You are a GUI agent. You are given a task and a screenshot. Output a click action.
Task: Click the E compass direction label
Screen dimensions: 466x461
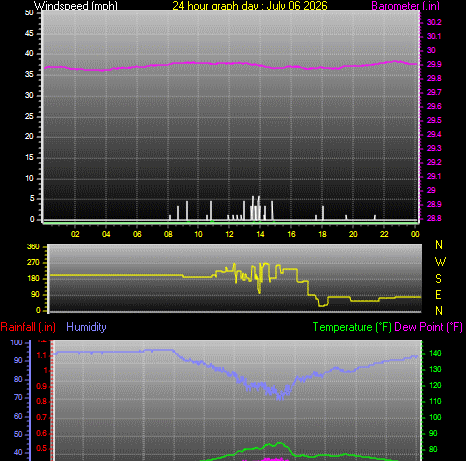[439, 295]
